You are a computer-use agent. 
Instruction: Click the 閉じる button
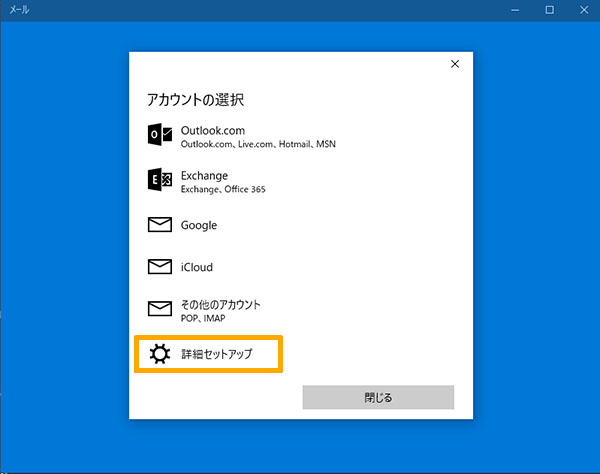tap(378, 397)
